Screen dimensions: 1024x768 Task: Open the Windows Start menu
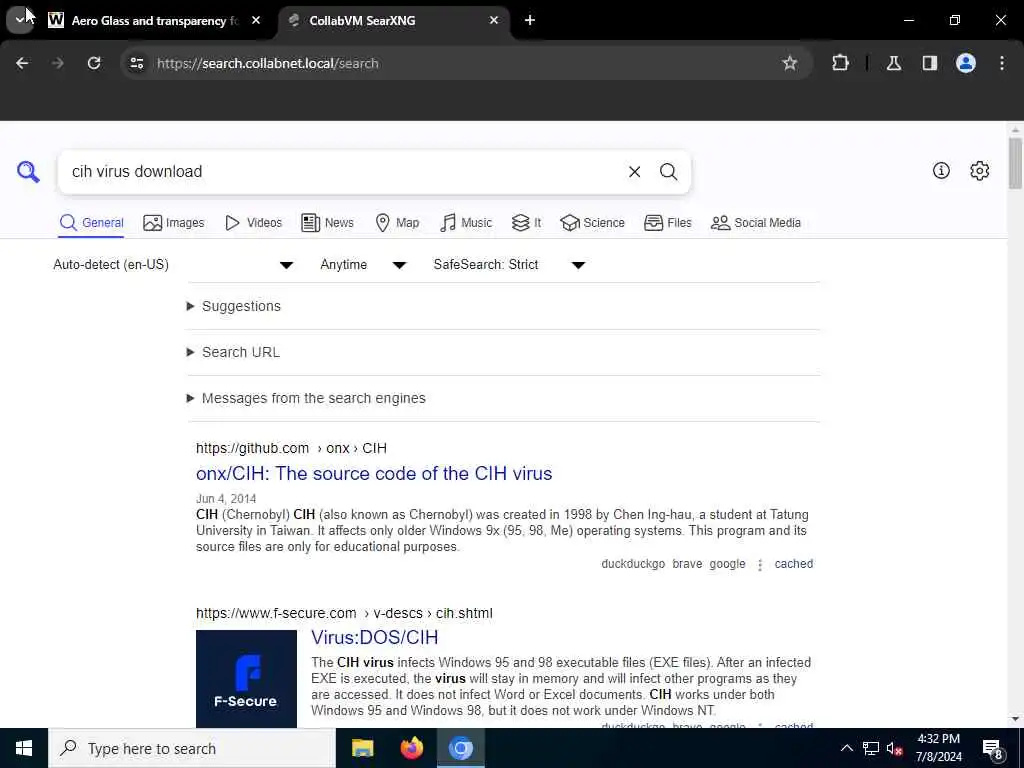pos(24,748)
